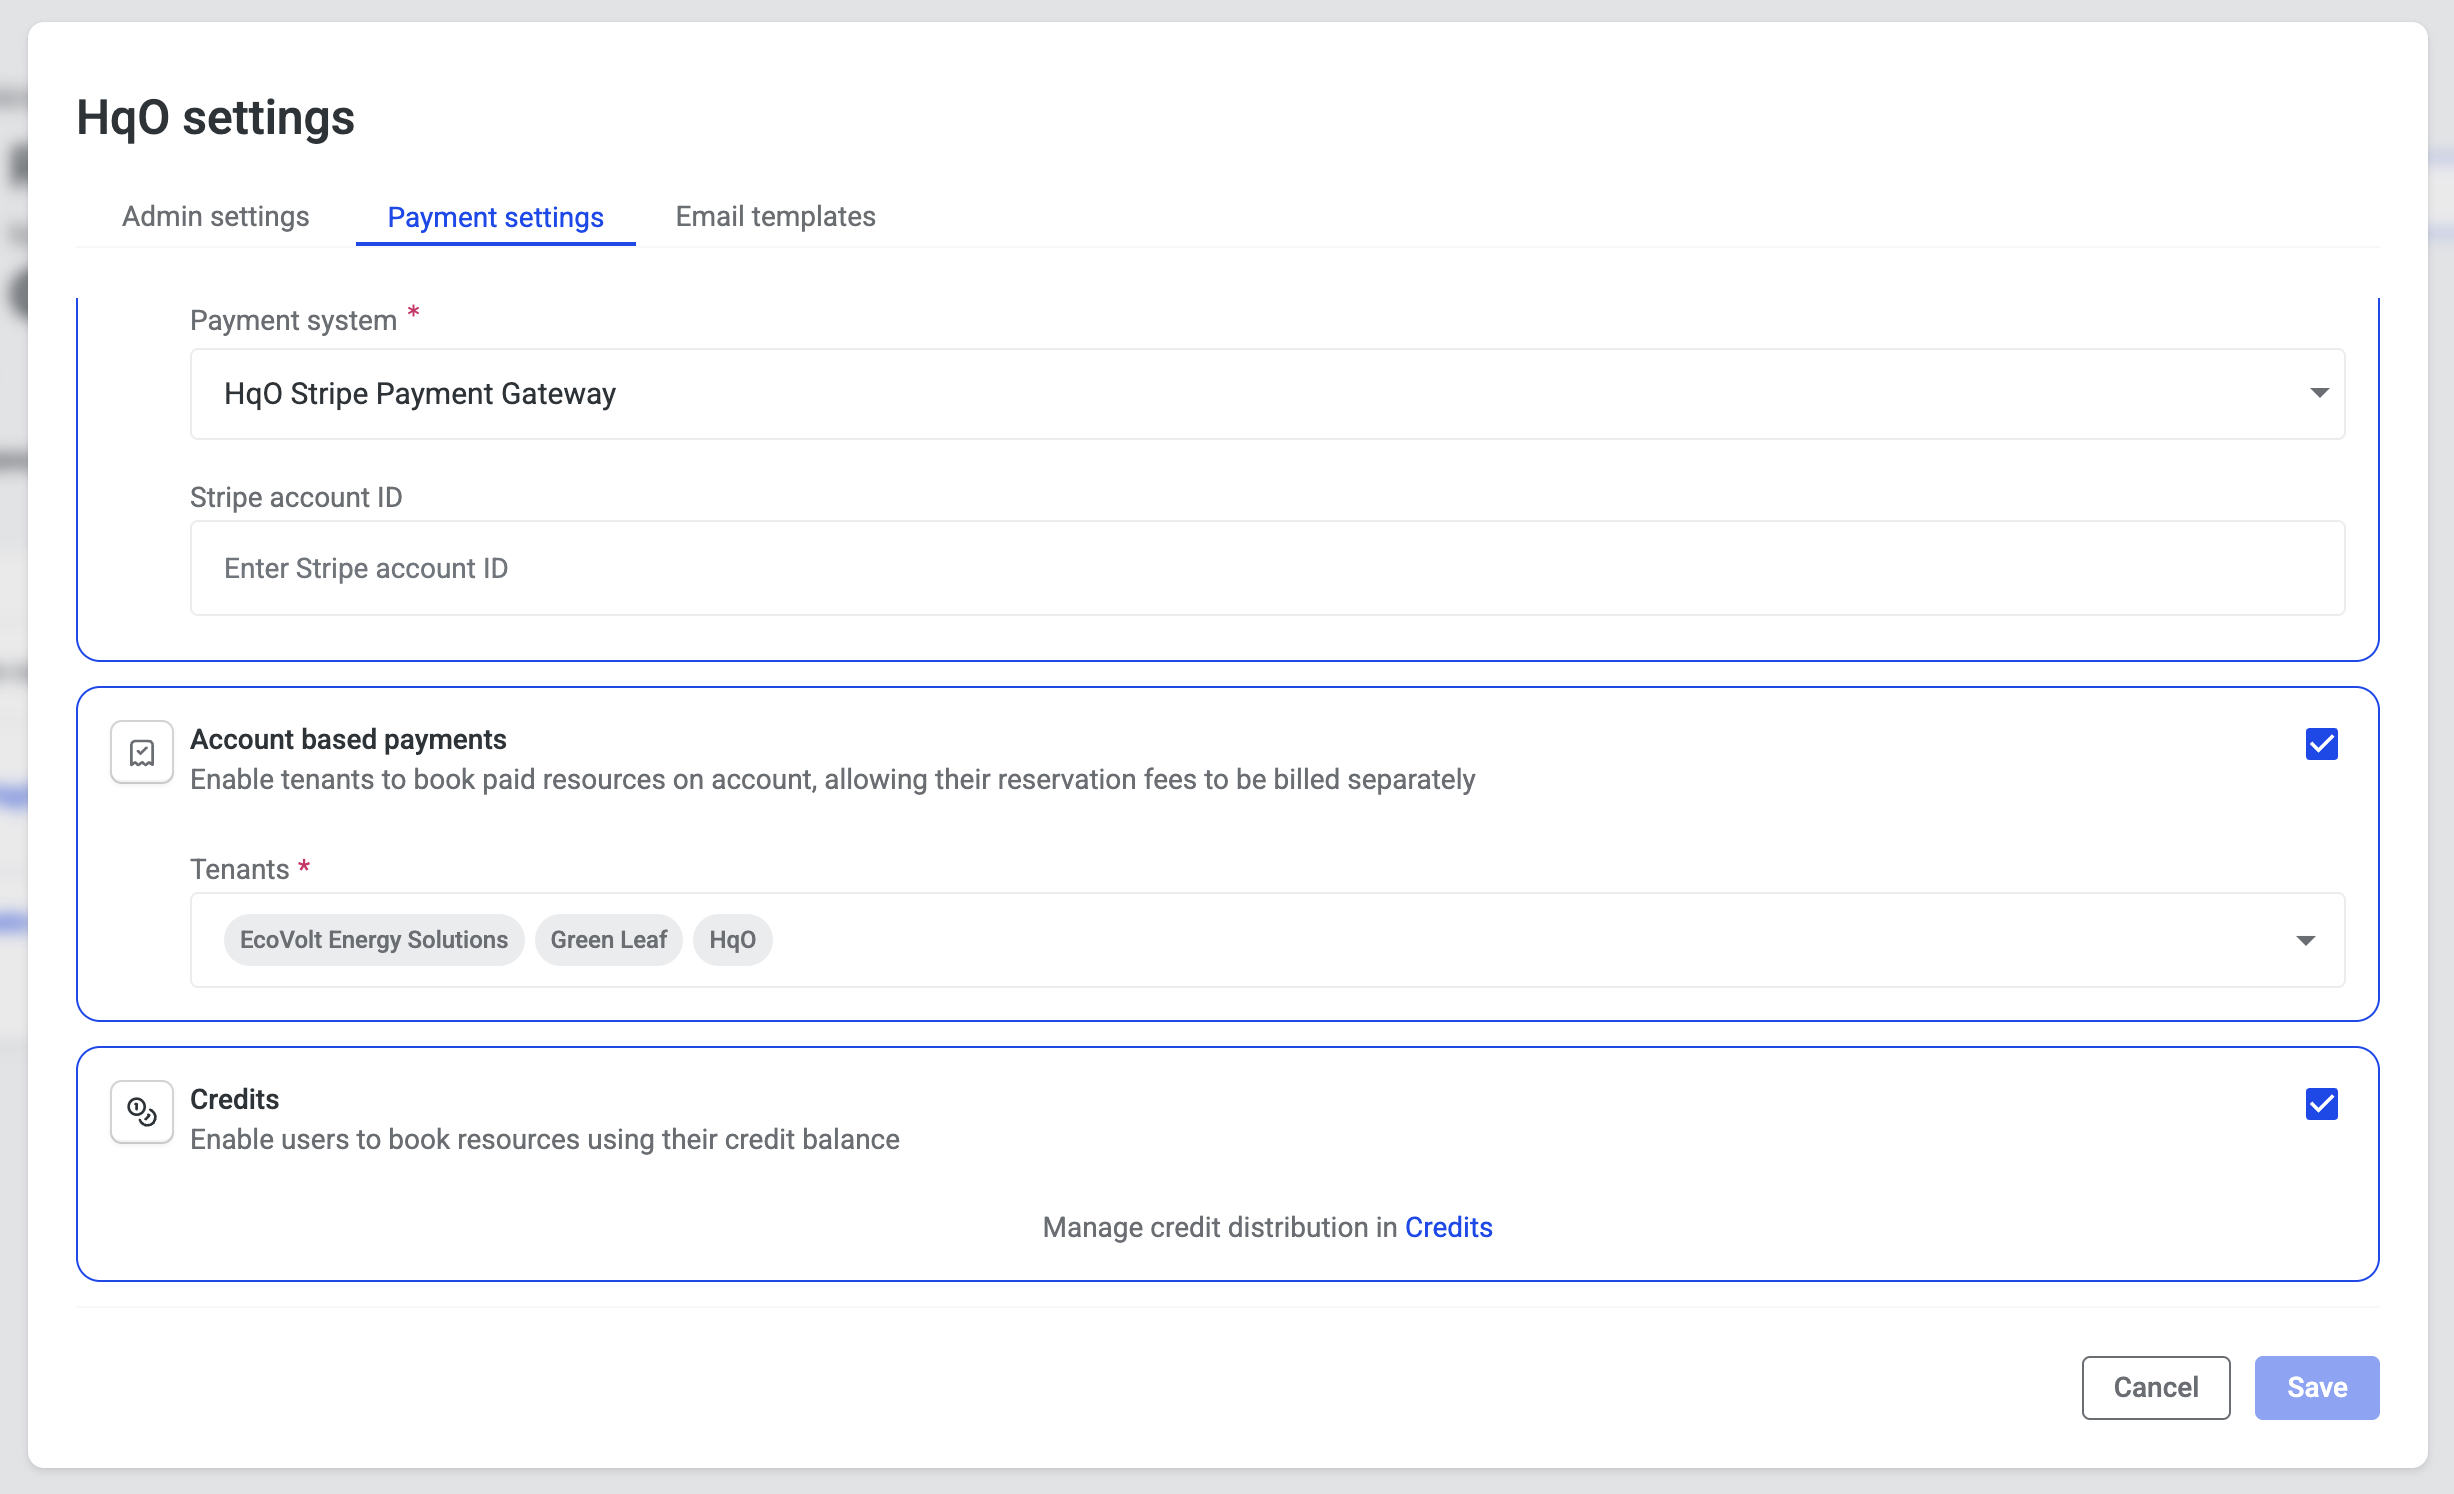Open the Email templates tab

click(775, 217)
